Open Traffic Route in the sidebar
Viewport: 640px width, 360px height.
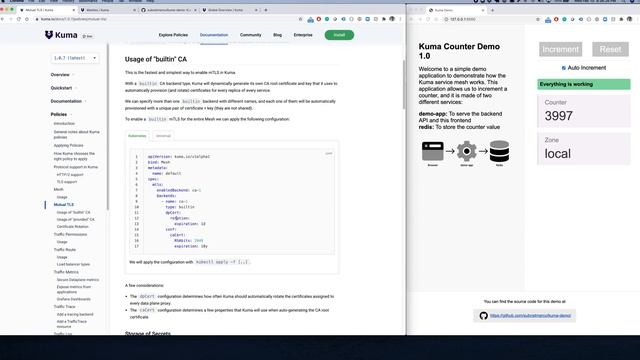tap(64, 249)
